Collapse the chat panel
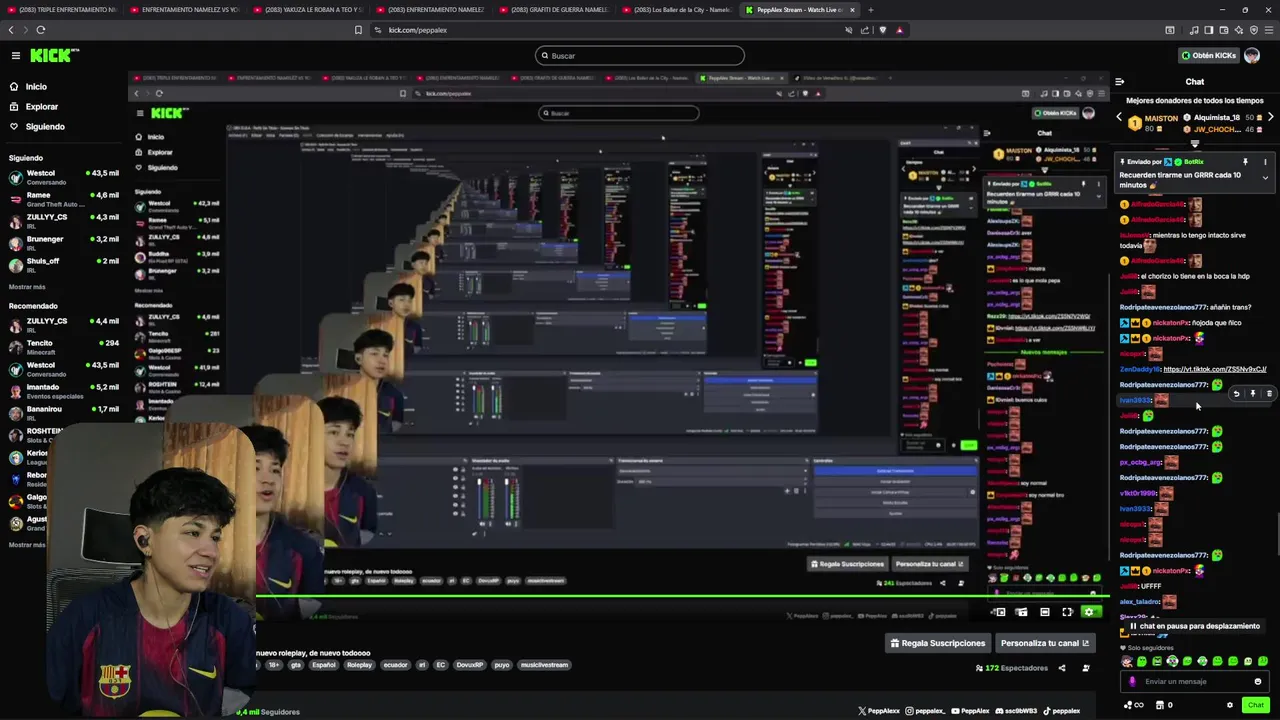 tap(1120, 82)
